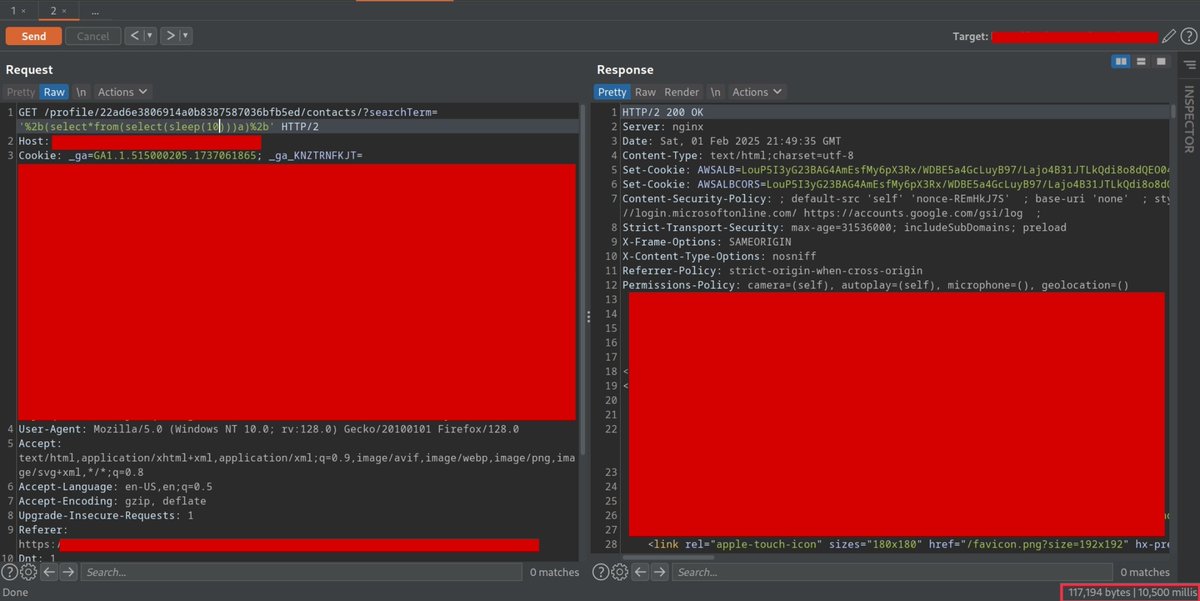Click the Send button
Viewport: 1200px width, 601px height.
pyautogui.click(x=33, y=35)
